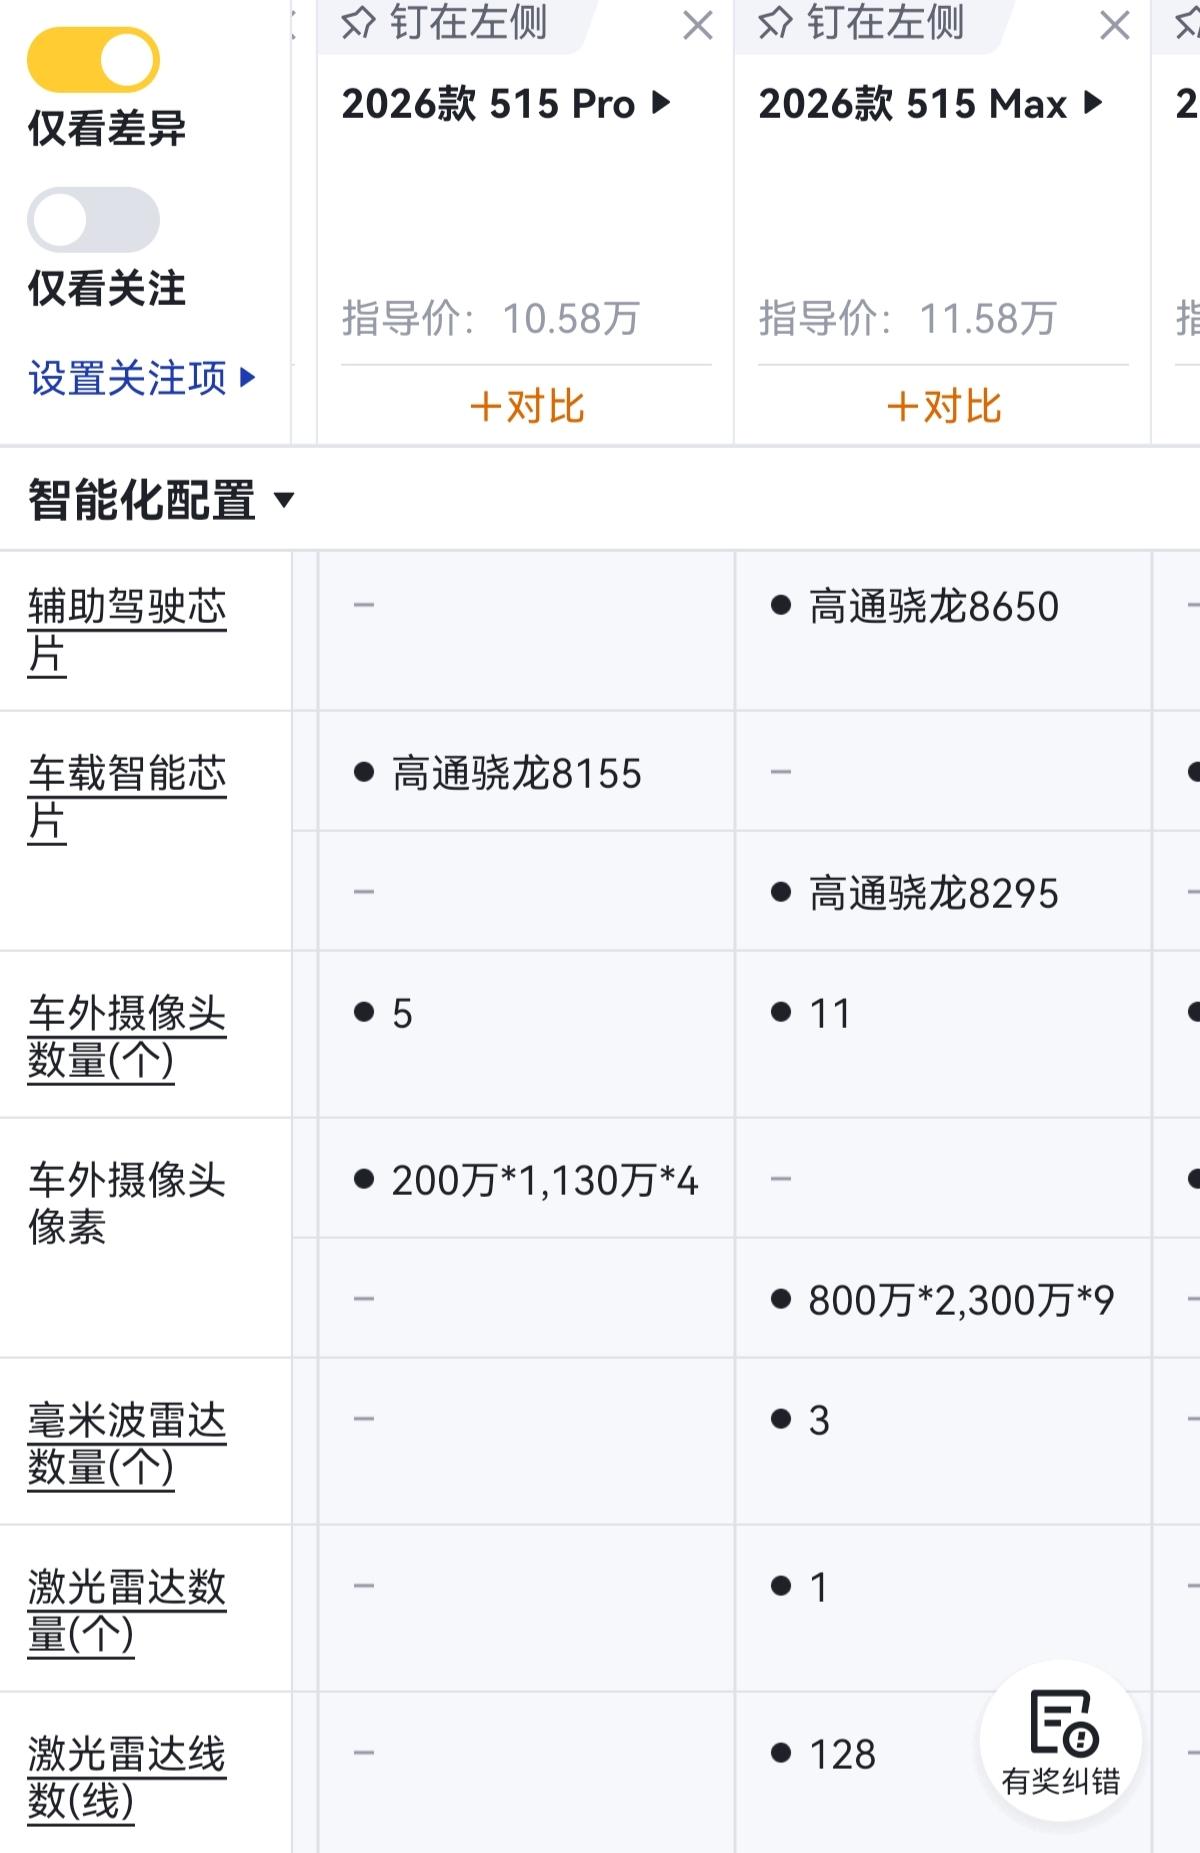
Task: Open the 2026款 515 Max model title
Action: [913, 103]
